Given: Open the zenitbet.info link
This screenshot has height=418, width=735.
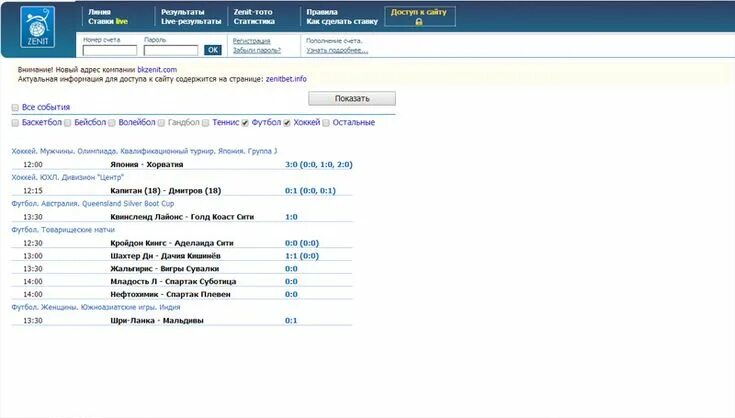Looking at the screenshot, I should [286, 79].
